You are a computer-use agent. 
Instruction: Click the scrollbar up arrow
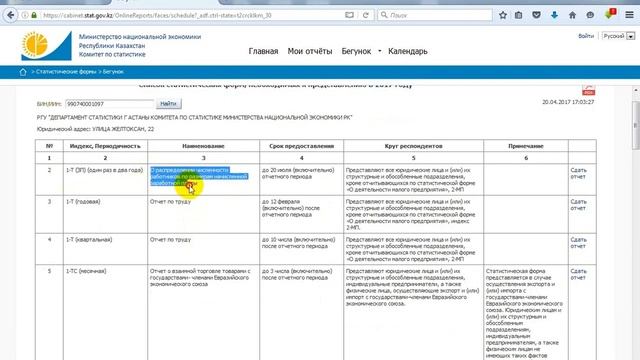636,90
